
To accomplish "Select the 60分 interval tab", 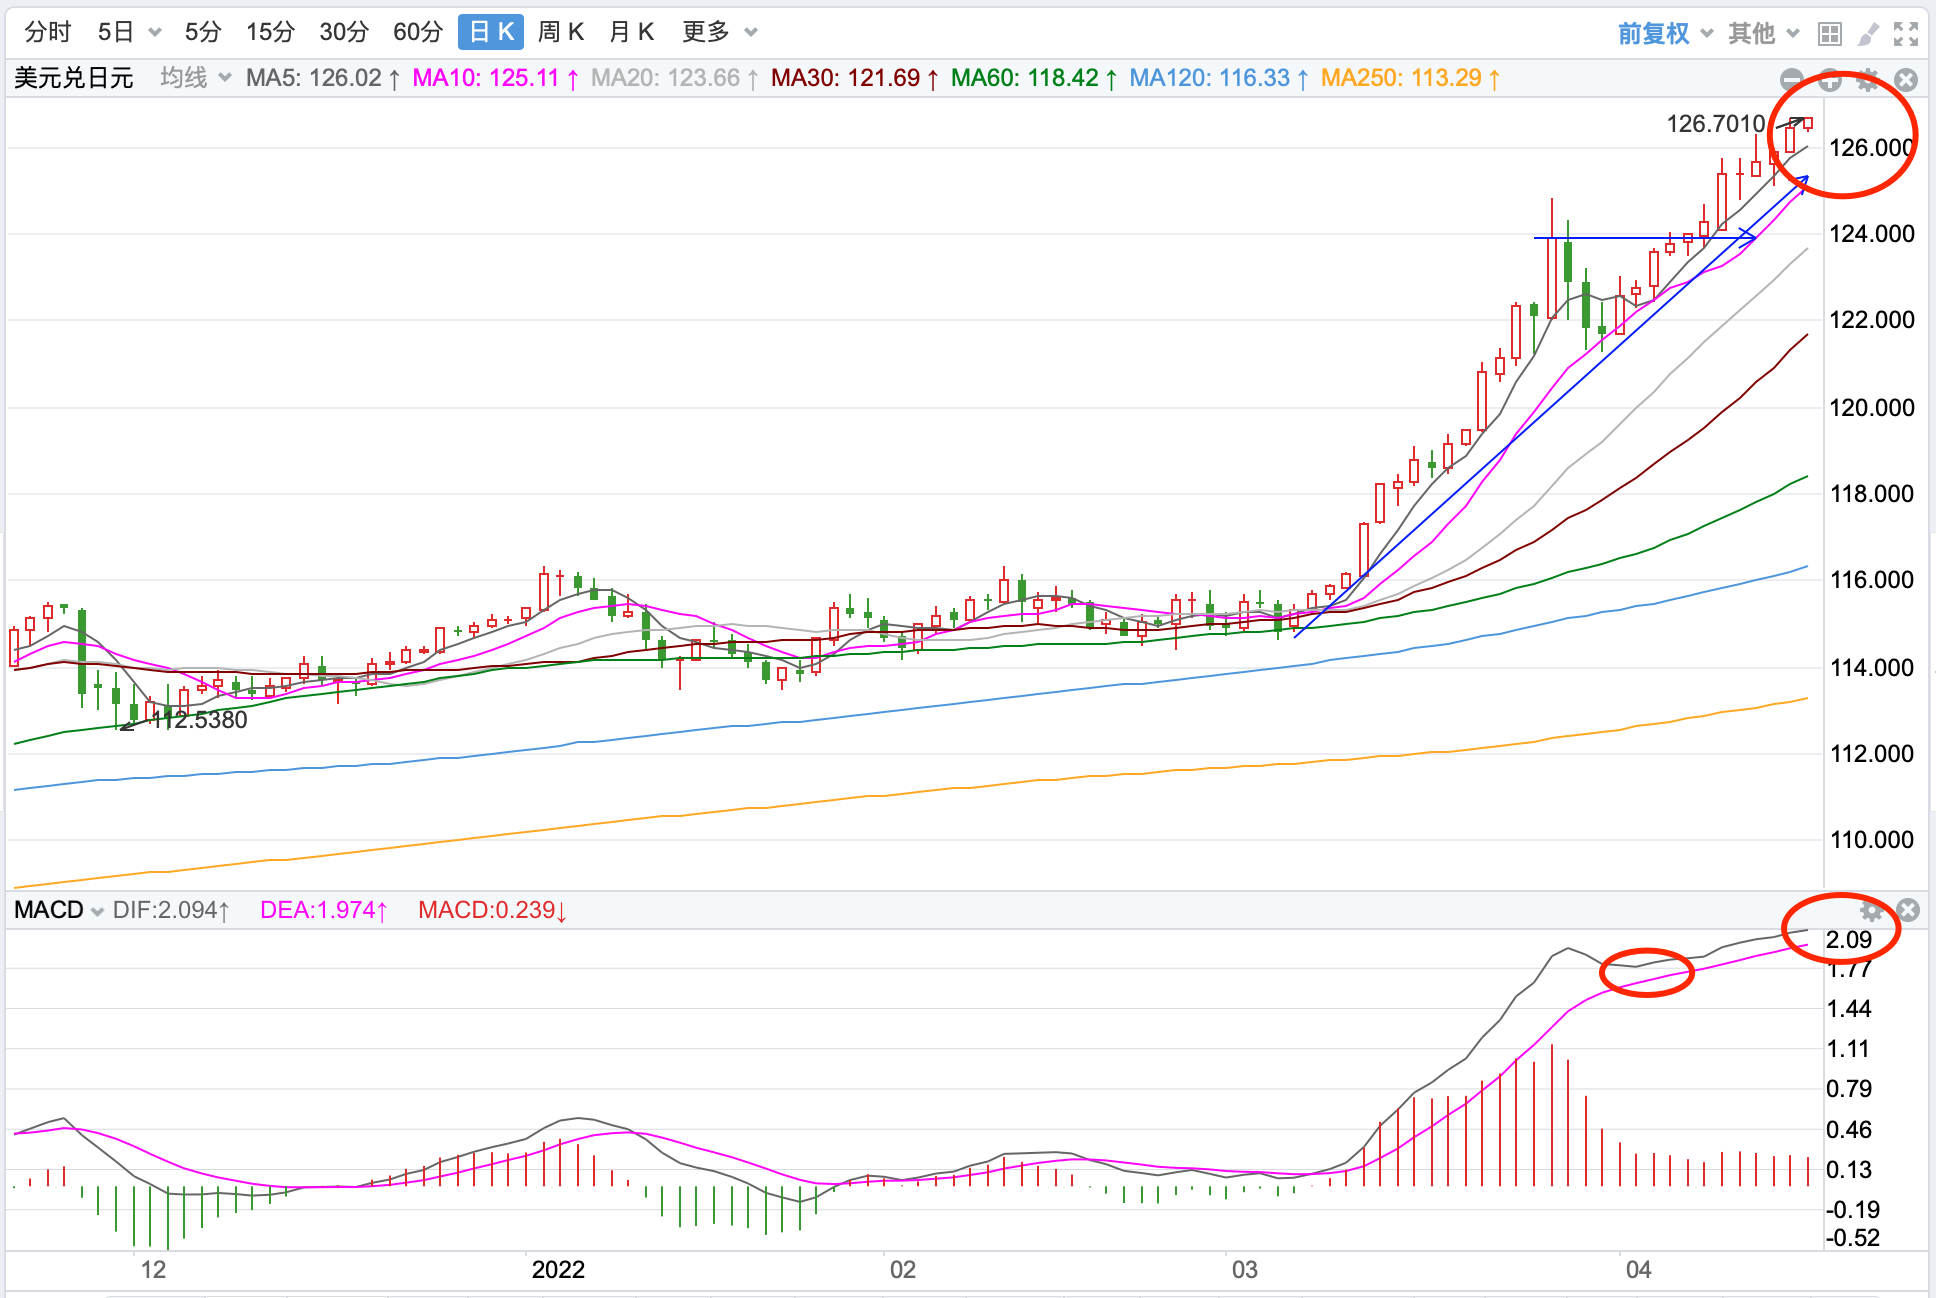I will coord(418,32).
